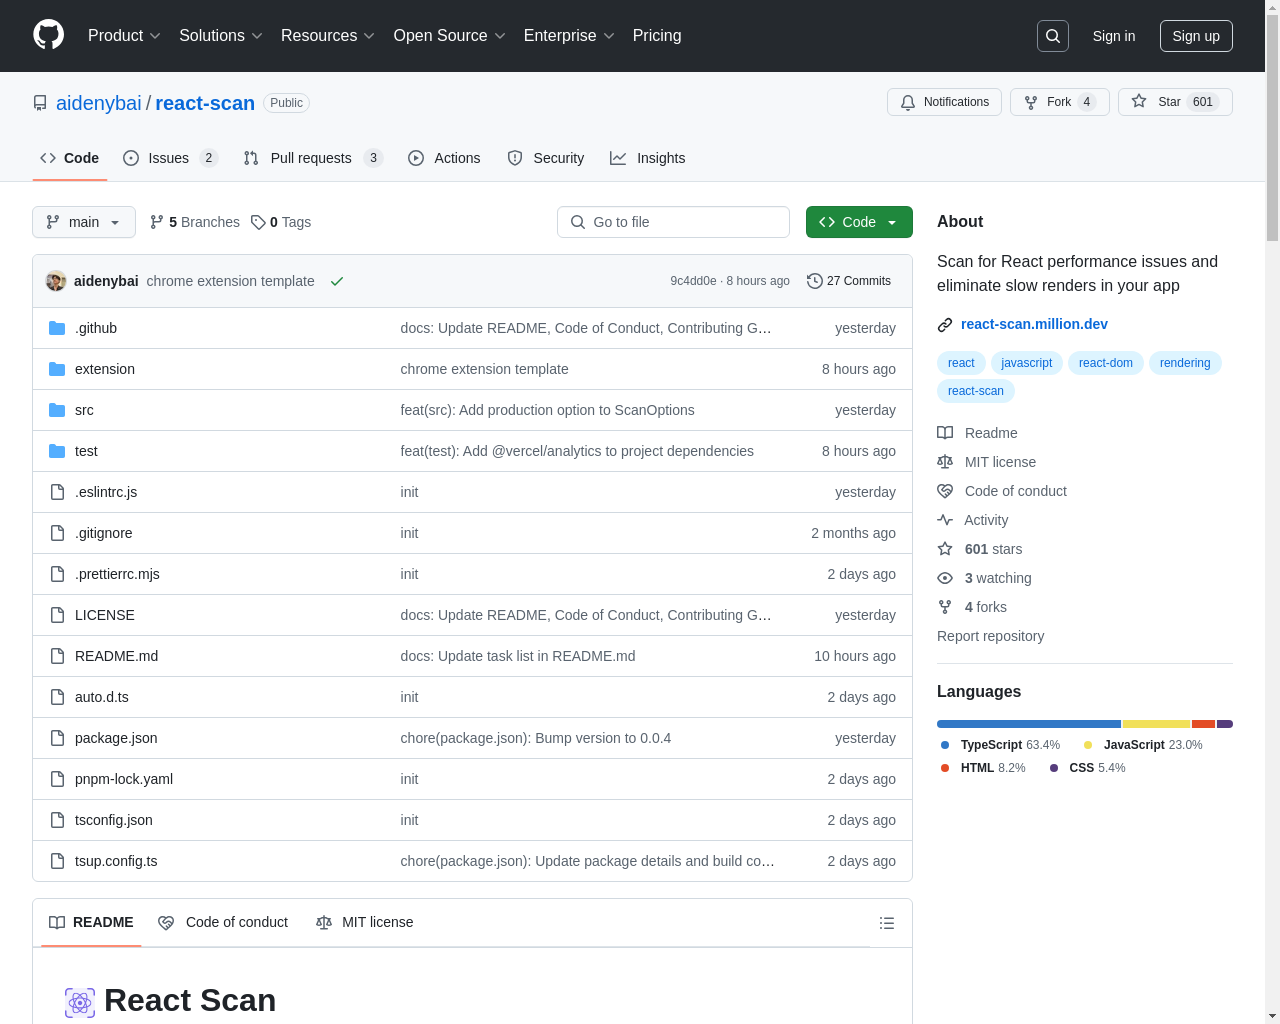Click the blue TypeScript language bar segment
Image resolution: width=1280 pixels, height=1024 pixels.
(x=1029, y=724)
